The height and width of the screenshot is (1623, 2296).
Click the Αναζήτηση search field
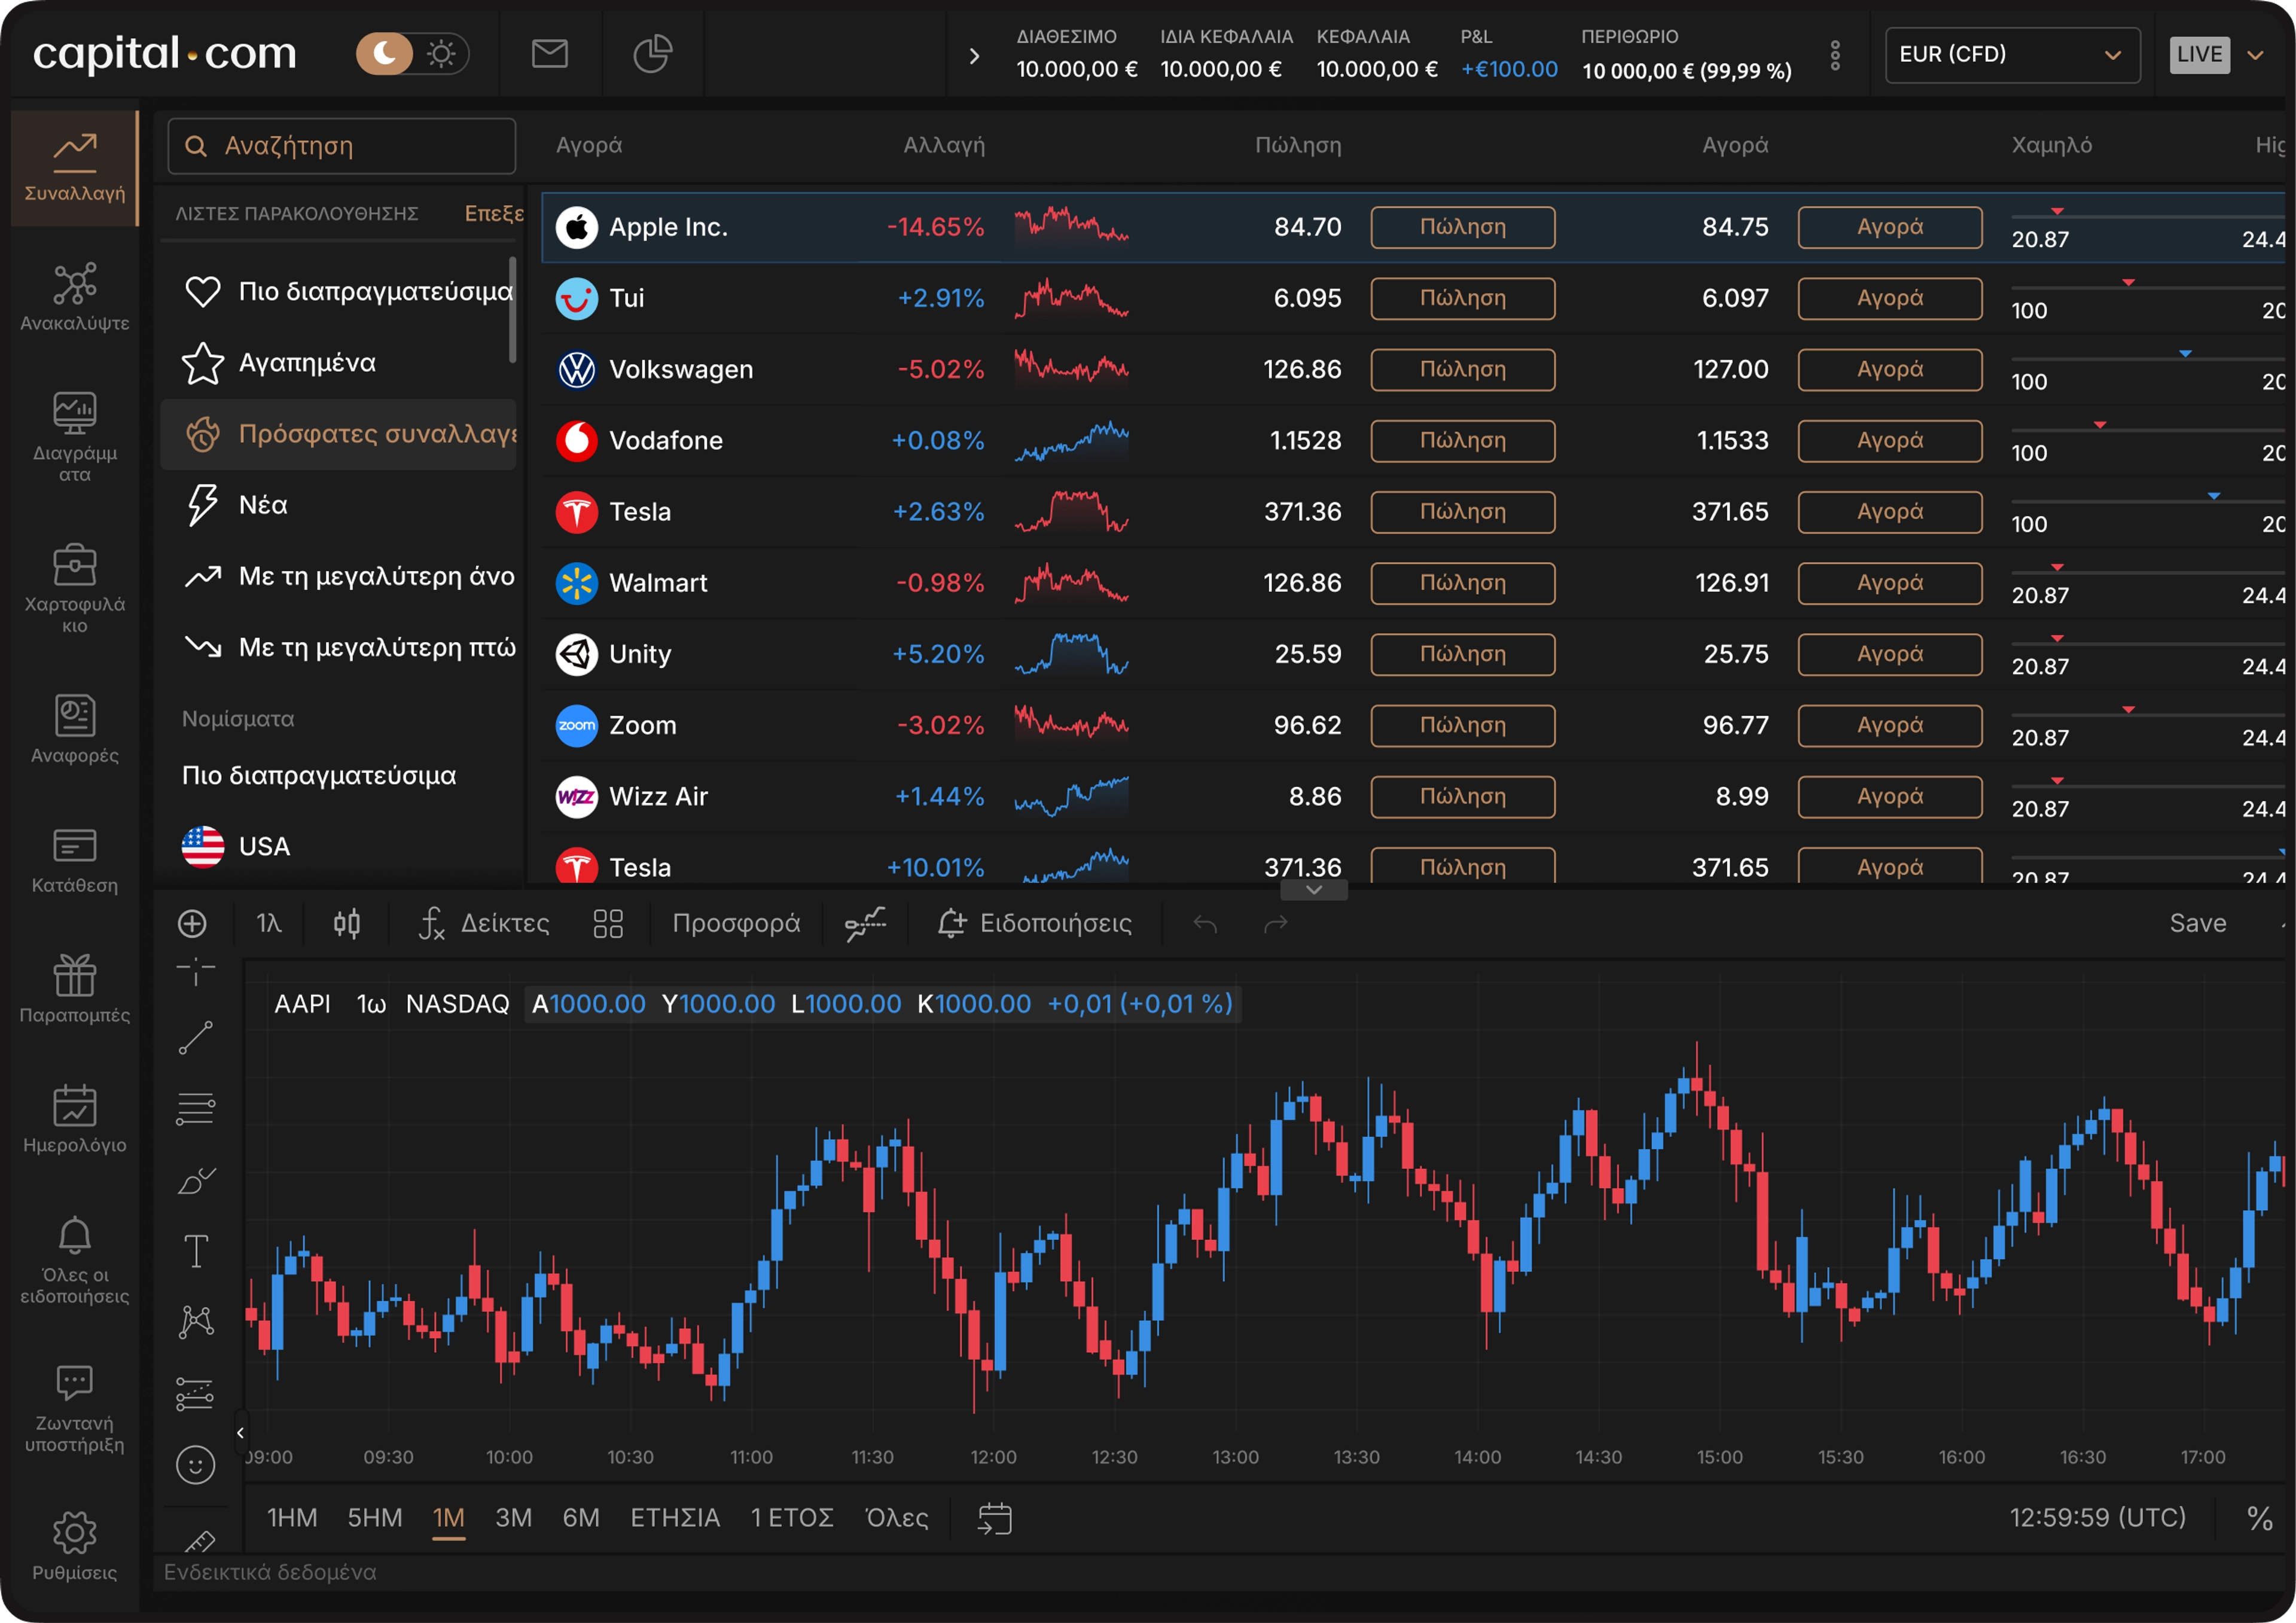[342, 146]
